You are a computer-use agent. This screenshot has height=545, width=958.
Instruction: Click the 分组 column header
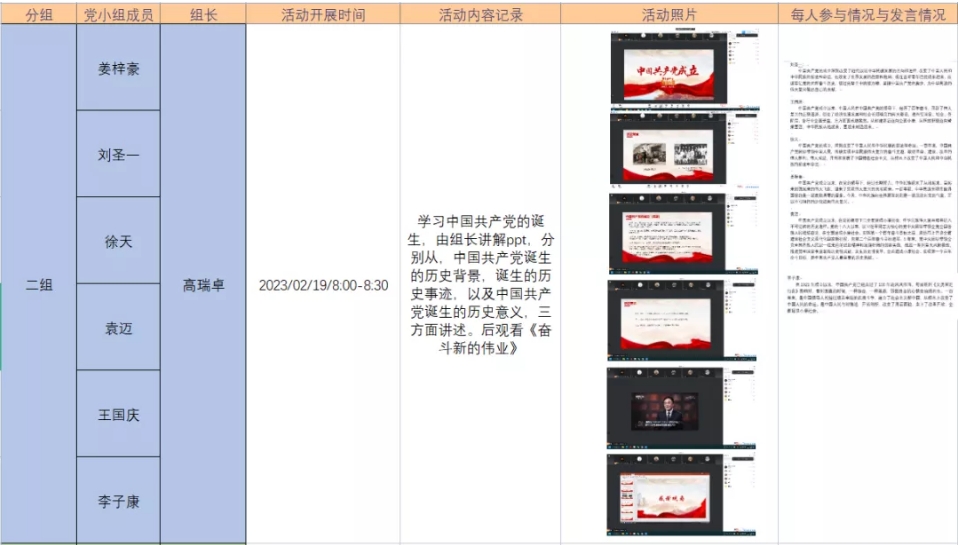pos(38,15)
